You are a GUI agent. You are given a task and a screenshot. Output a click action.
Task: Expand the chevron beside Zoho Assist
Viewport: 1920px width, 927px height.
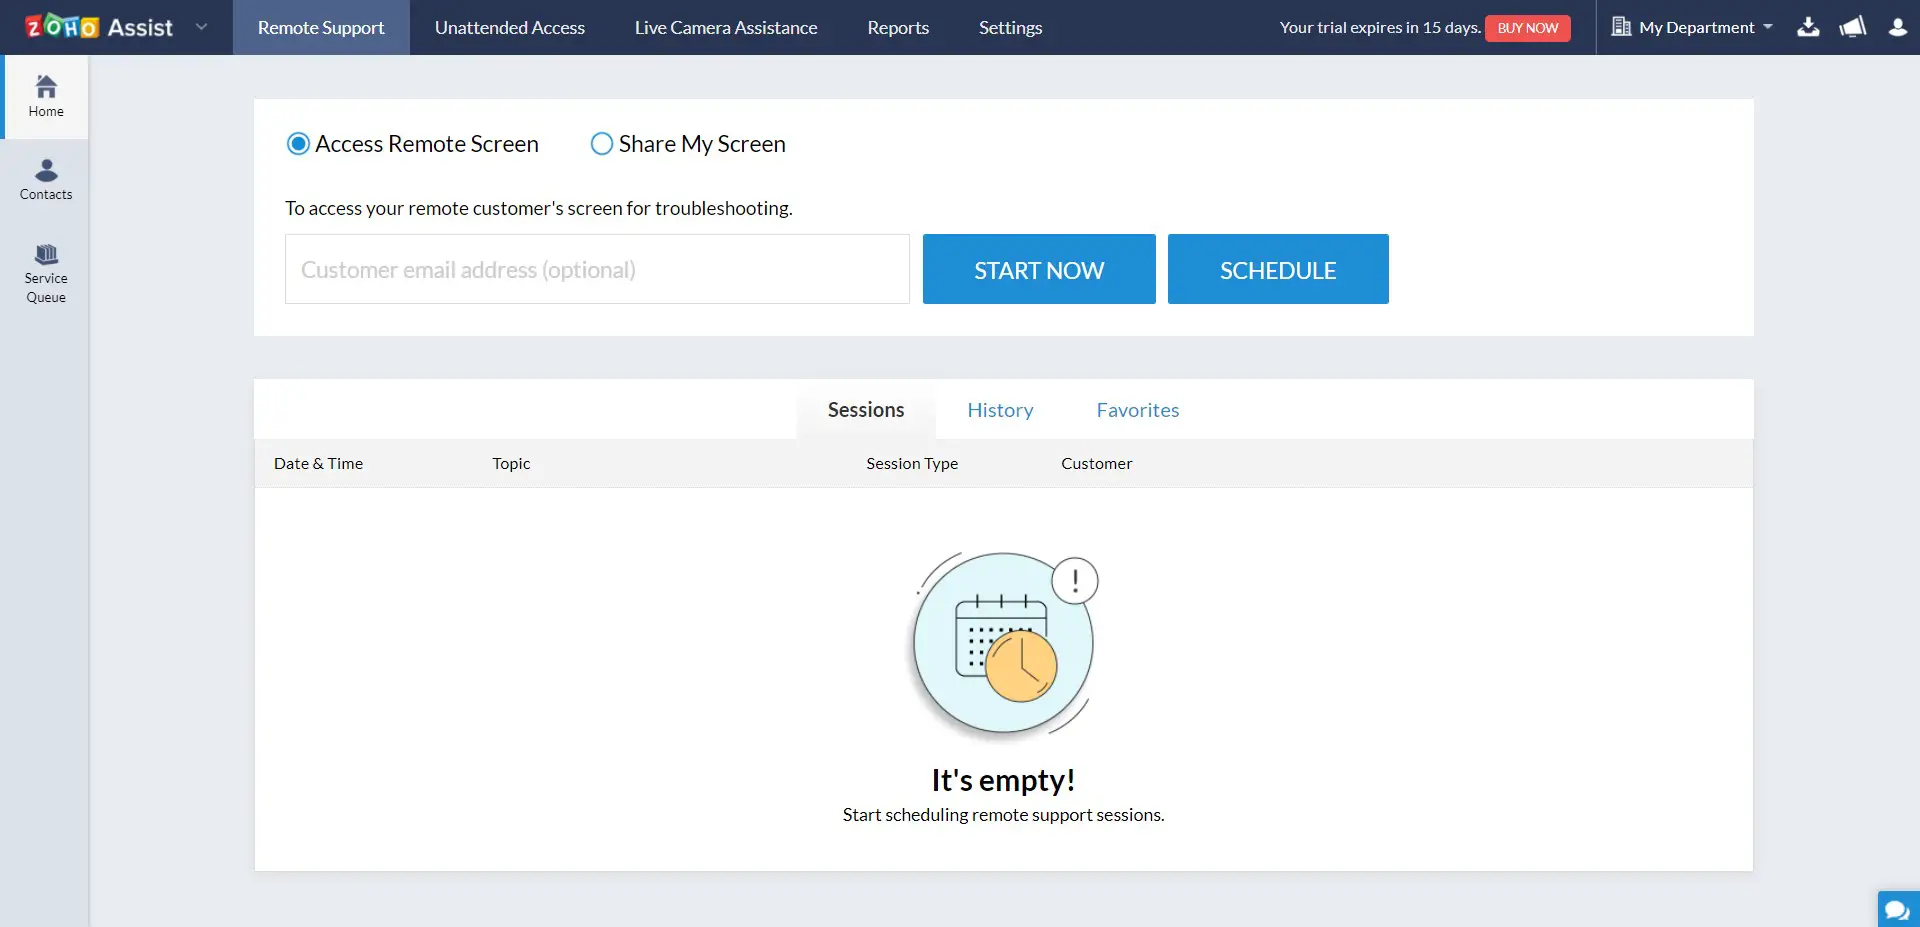point(202,27)
